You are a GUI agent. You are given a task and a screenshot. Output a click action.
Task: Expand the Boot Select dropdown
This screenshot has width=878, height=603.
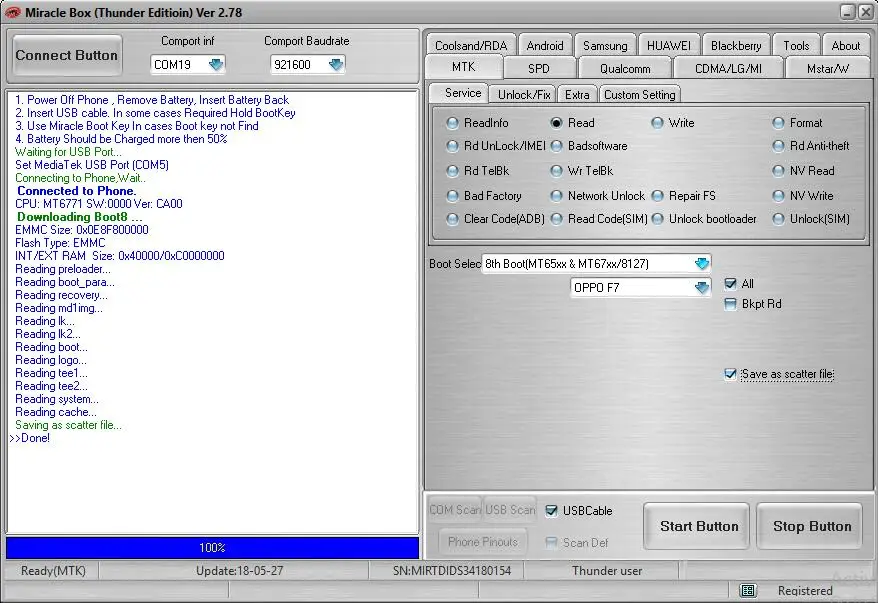tap(702, 263)
